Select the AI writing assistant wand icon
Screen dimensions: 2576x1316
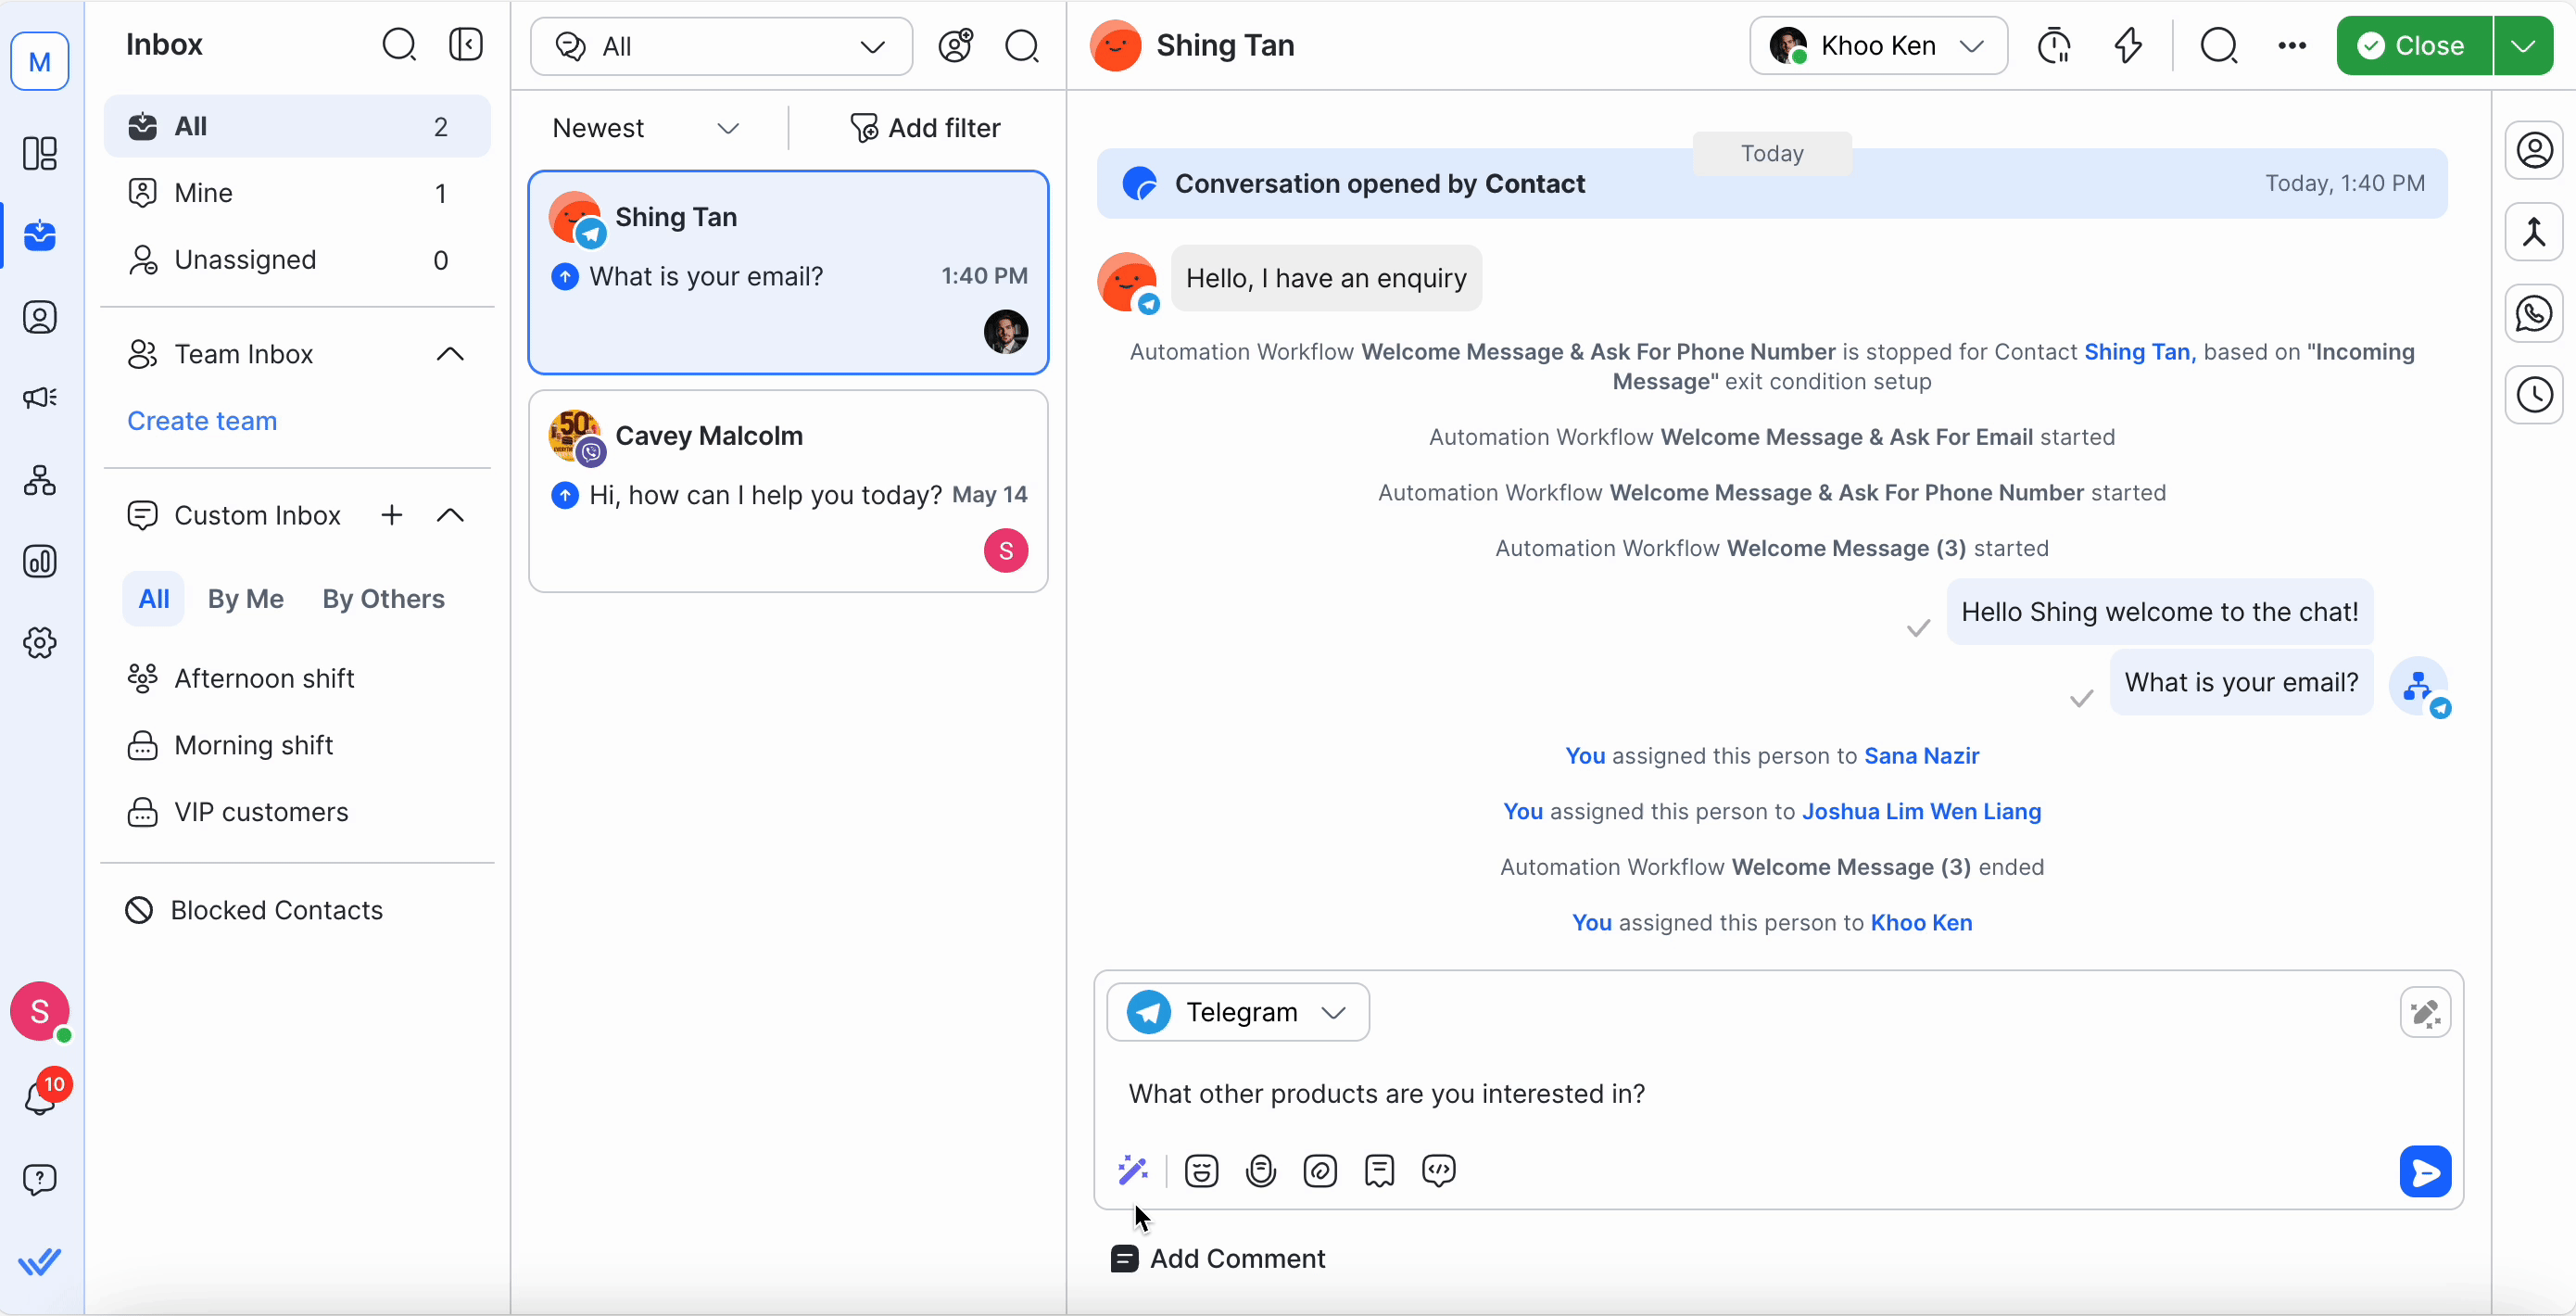1133,1171
